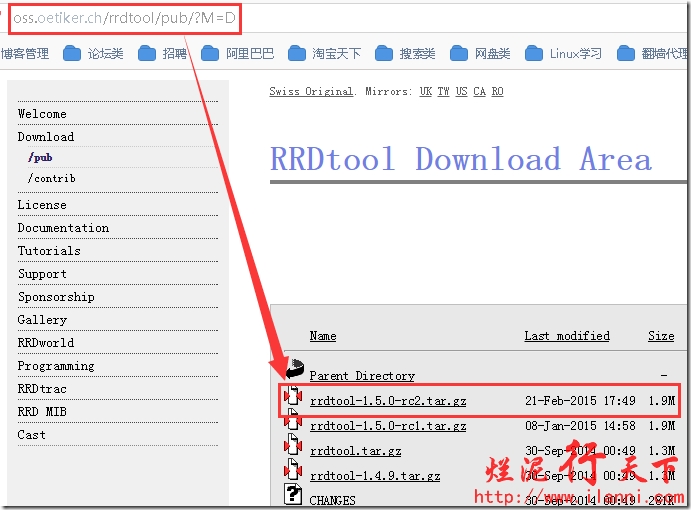
Task: Open the 博客管理 bookmark
Action: [x=25, y=54]
